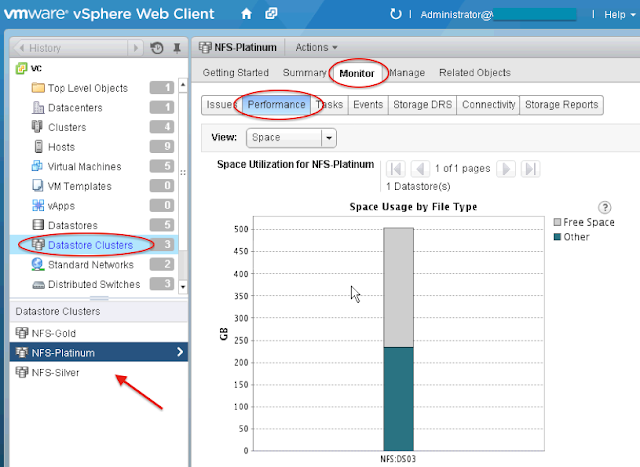Image resolution: width=640 pixels, height=467 pixels.
Task: Navigate back using History arrow
Action: [22, 48]
